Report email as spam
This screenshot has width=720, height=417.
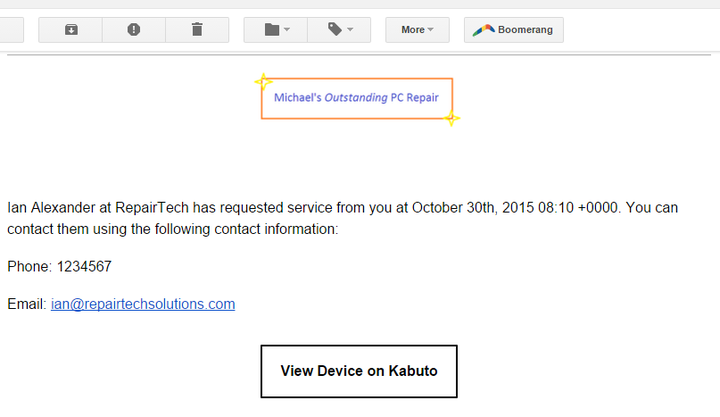(134, 30)
